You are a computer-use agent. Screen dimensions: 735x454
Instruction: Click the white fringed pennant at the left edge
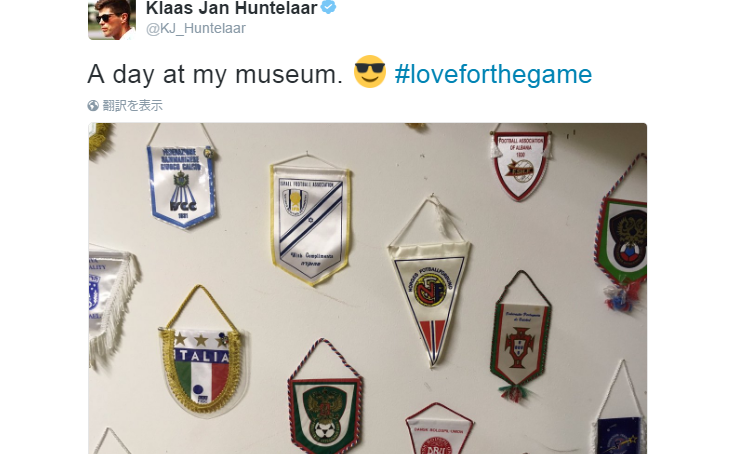(x=109, y=300)
